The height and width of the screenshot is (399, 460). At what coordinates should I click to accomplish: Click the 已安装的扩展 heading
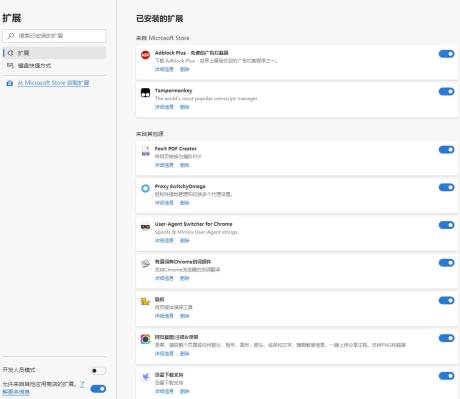(159, 18)
